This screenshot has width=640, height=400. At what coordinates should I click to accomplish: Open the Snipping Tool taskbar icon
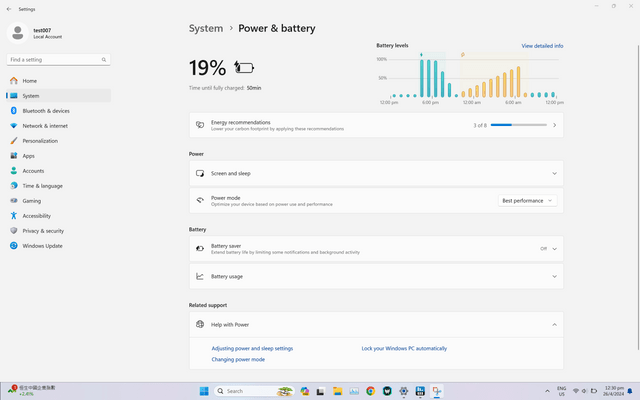click(437, 391)
